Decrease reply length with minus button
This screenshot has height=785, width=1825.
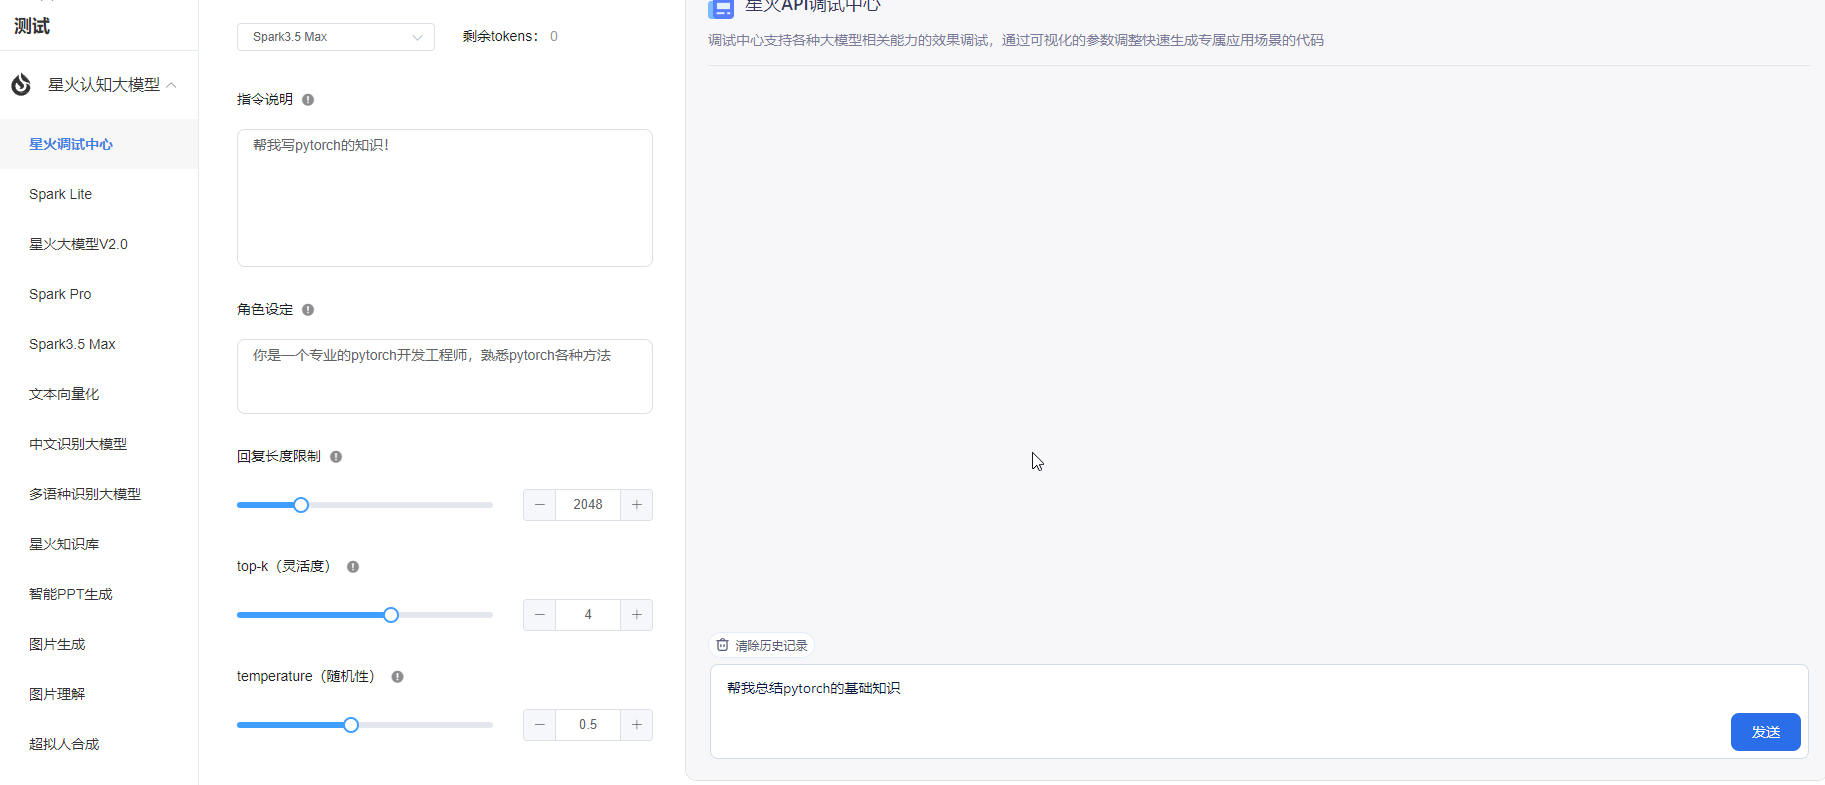point(540,505)
